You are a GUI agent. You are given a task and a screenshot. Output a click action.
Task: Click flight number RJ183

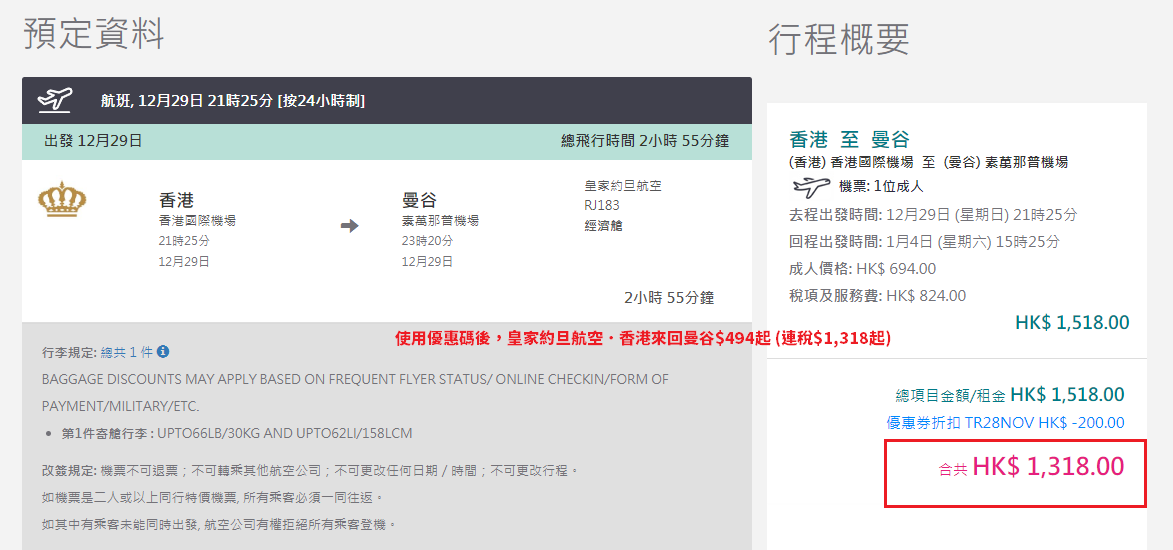coord(602,206)
